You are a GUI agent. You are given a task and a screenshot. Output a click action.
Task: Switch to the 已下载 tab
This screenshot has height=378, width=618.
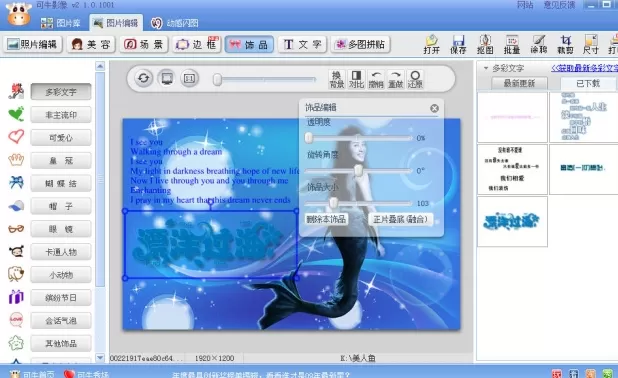pyautogui.click(x=588, y=83)
